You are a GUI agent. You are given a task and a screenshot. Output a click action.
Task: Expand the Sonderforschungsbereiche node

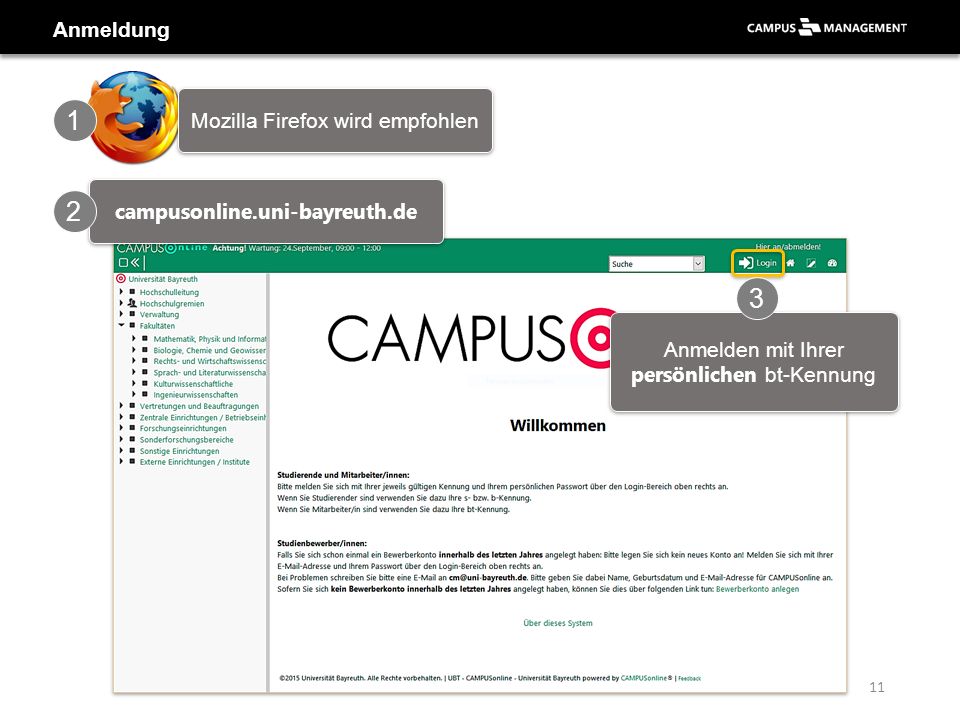coord(121,440)
